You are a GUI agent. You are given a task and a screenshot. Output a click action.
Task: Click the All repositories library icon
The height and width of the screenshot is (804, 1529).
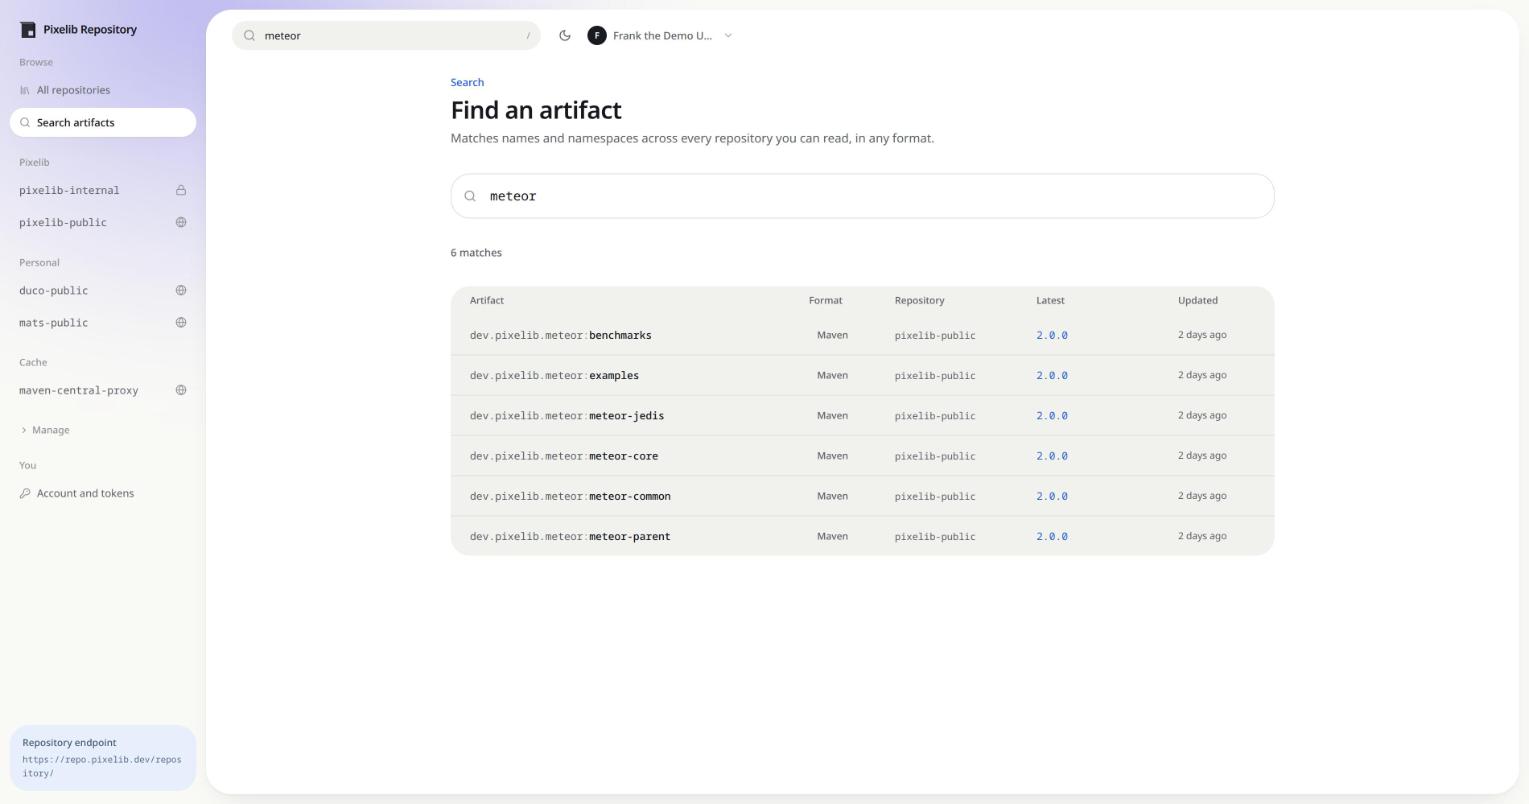25,90
